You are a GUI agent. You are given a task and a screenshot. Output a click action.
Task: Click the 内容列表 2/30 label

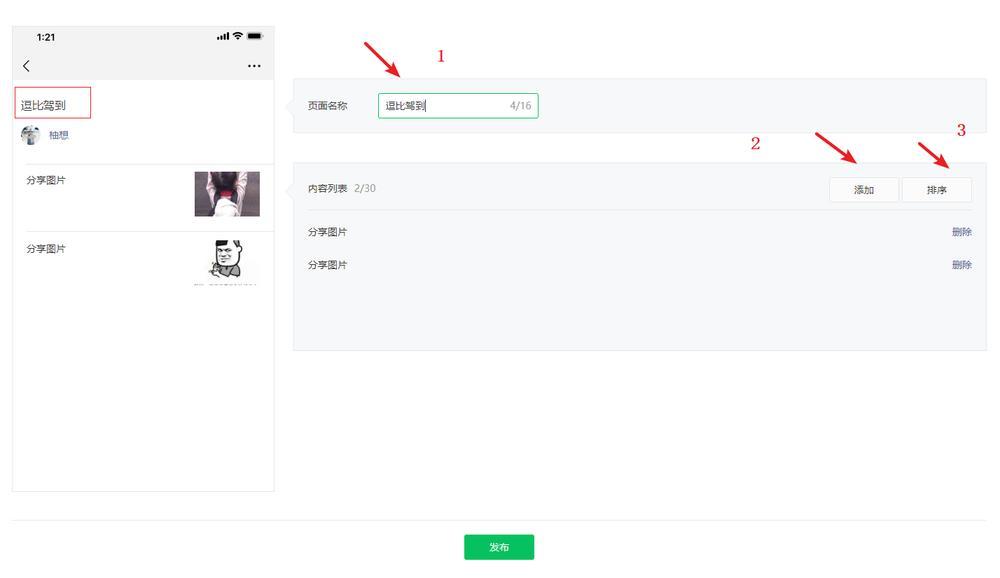[342, 188]
